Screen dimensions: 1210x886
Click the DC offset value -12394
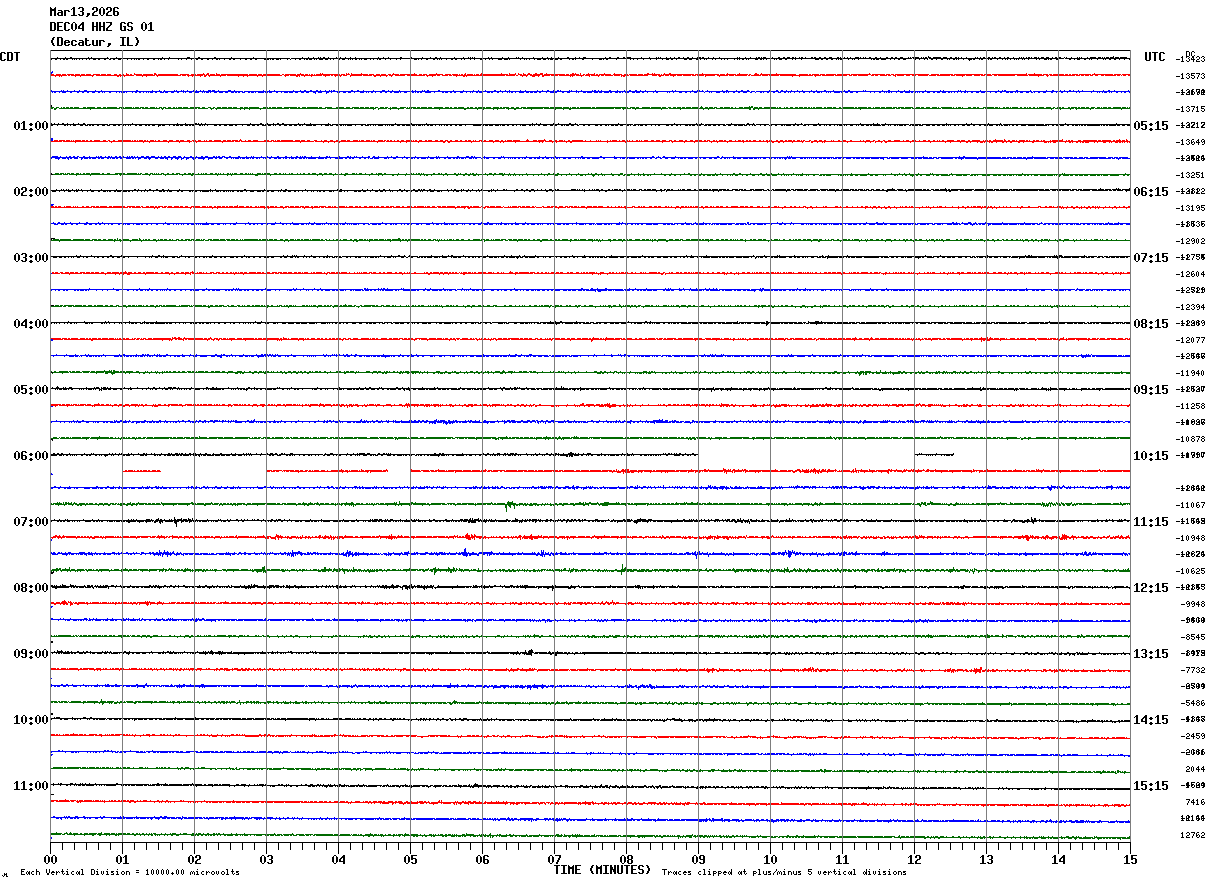(1191, 307)
